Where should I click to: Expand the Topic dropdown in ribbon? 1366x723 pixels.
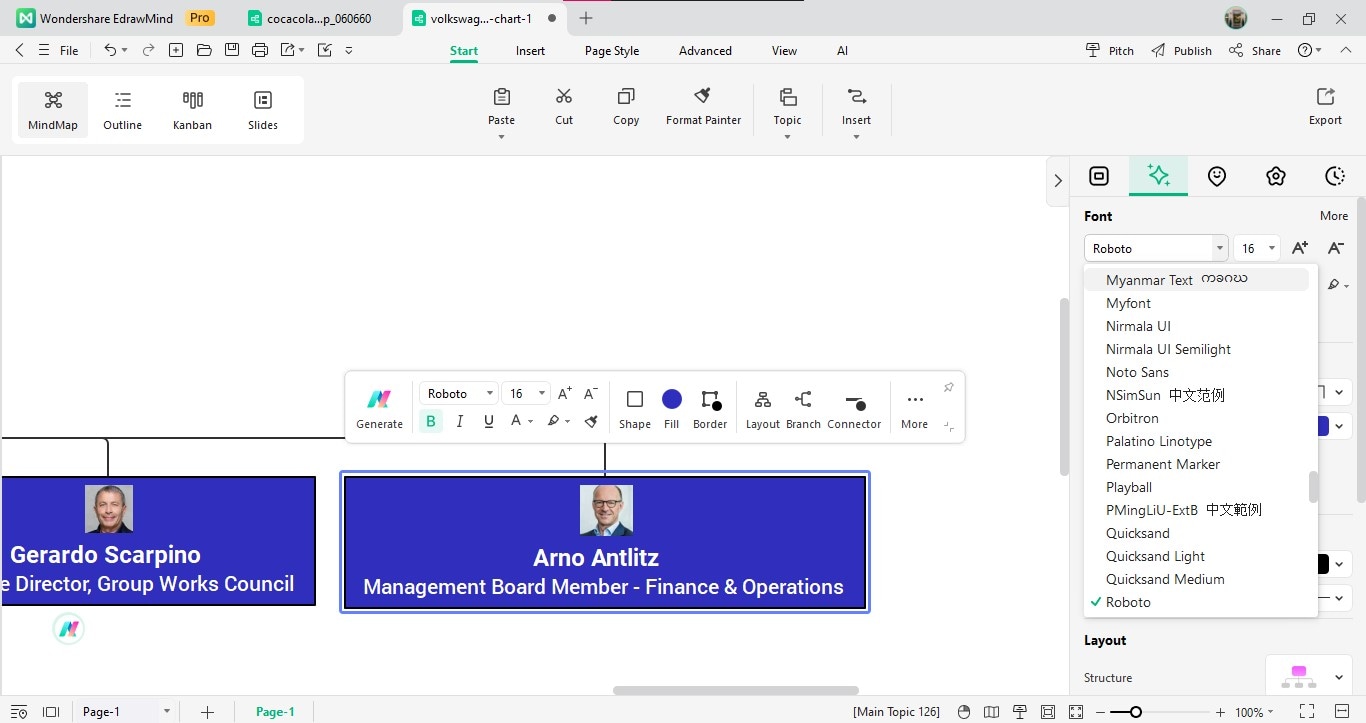[788, 137]
